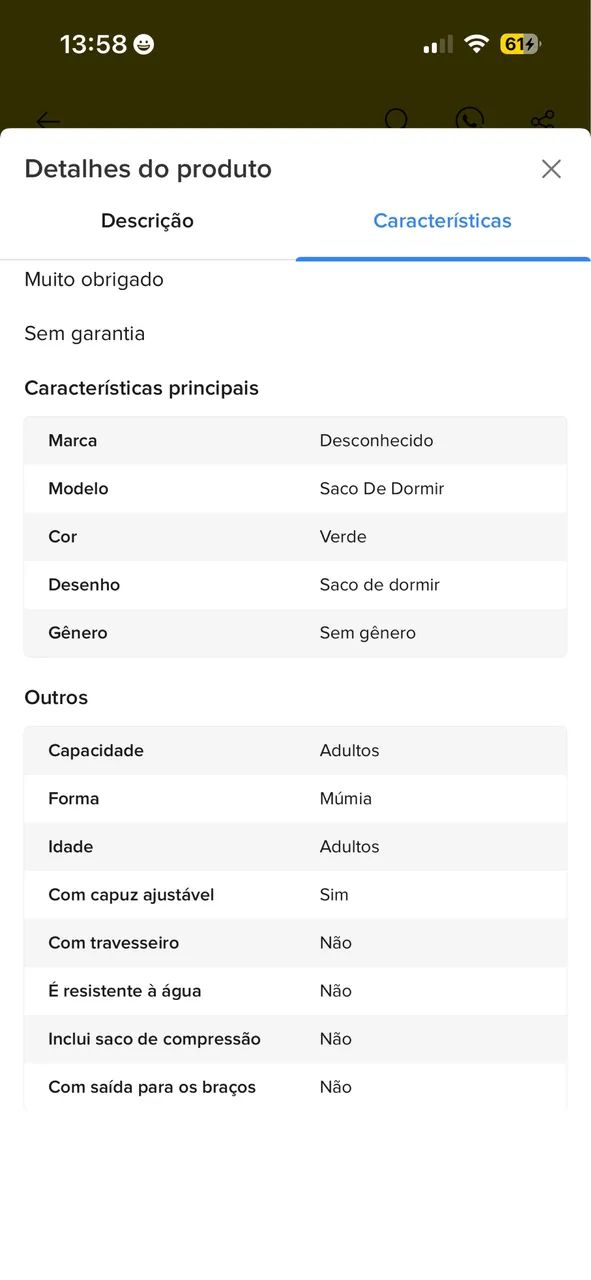Tap the cellular signal bars icon

(438, 44)
